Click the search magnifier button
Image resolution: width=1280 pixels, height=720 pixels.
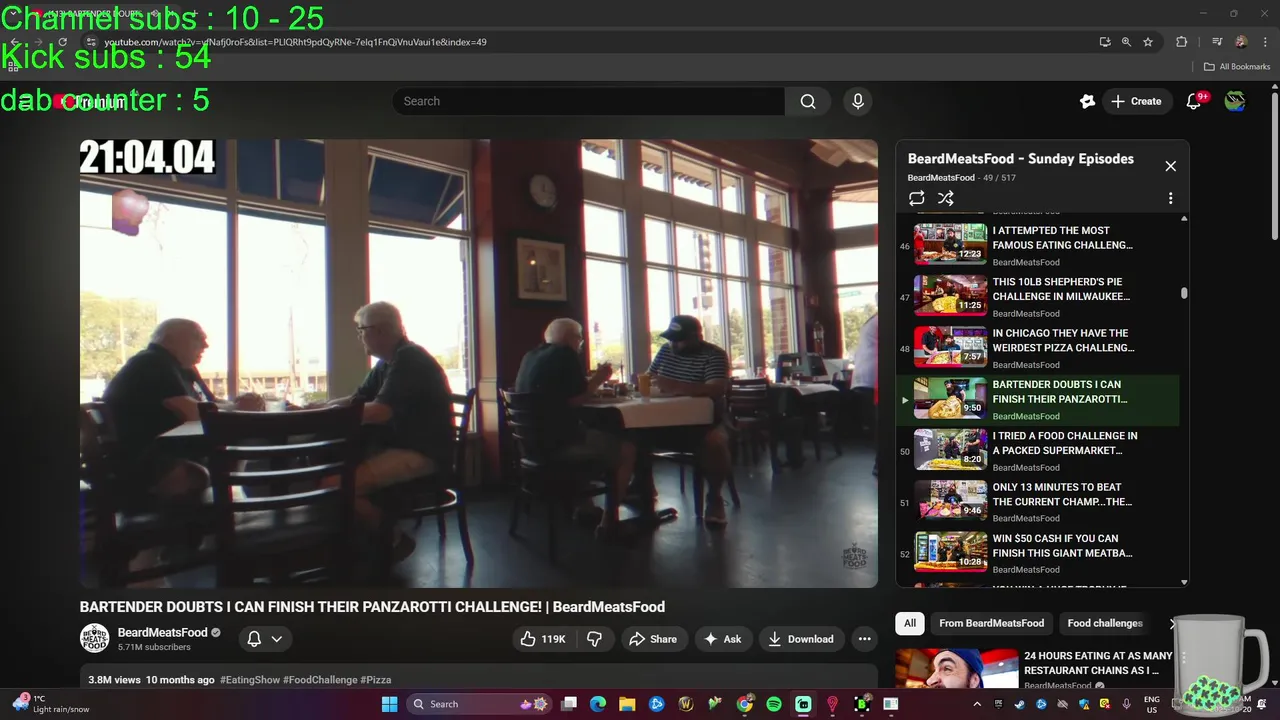[808, 101]
